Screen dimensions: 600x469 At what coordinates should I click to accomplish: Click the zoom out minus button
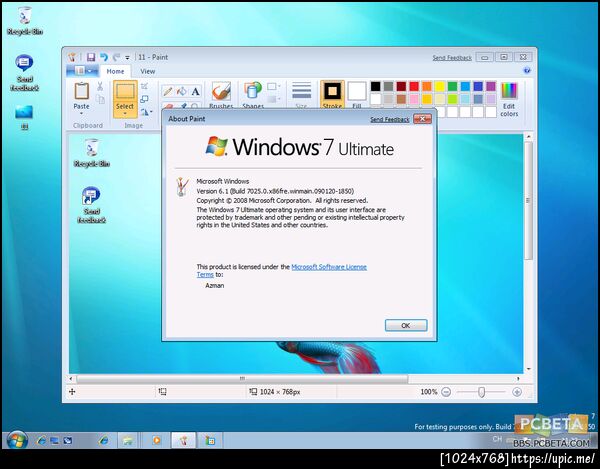[446, 392]
